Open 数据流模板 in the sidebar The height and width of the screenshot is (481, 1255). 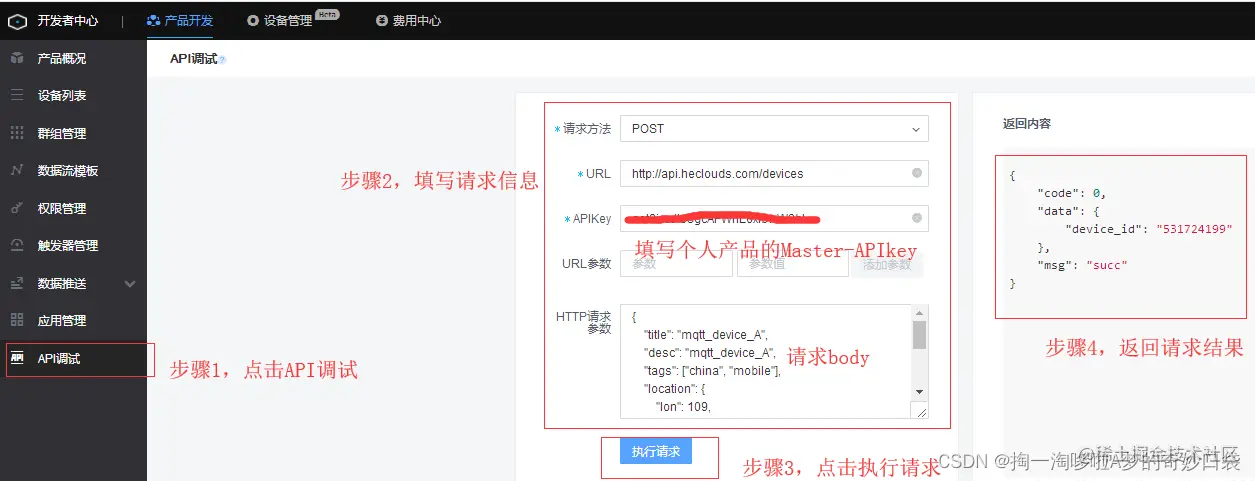tap(68, 171)
